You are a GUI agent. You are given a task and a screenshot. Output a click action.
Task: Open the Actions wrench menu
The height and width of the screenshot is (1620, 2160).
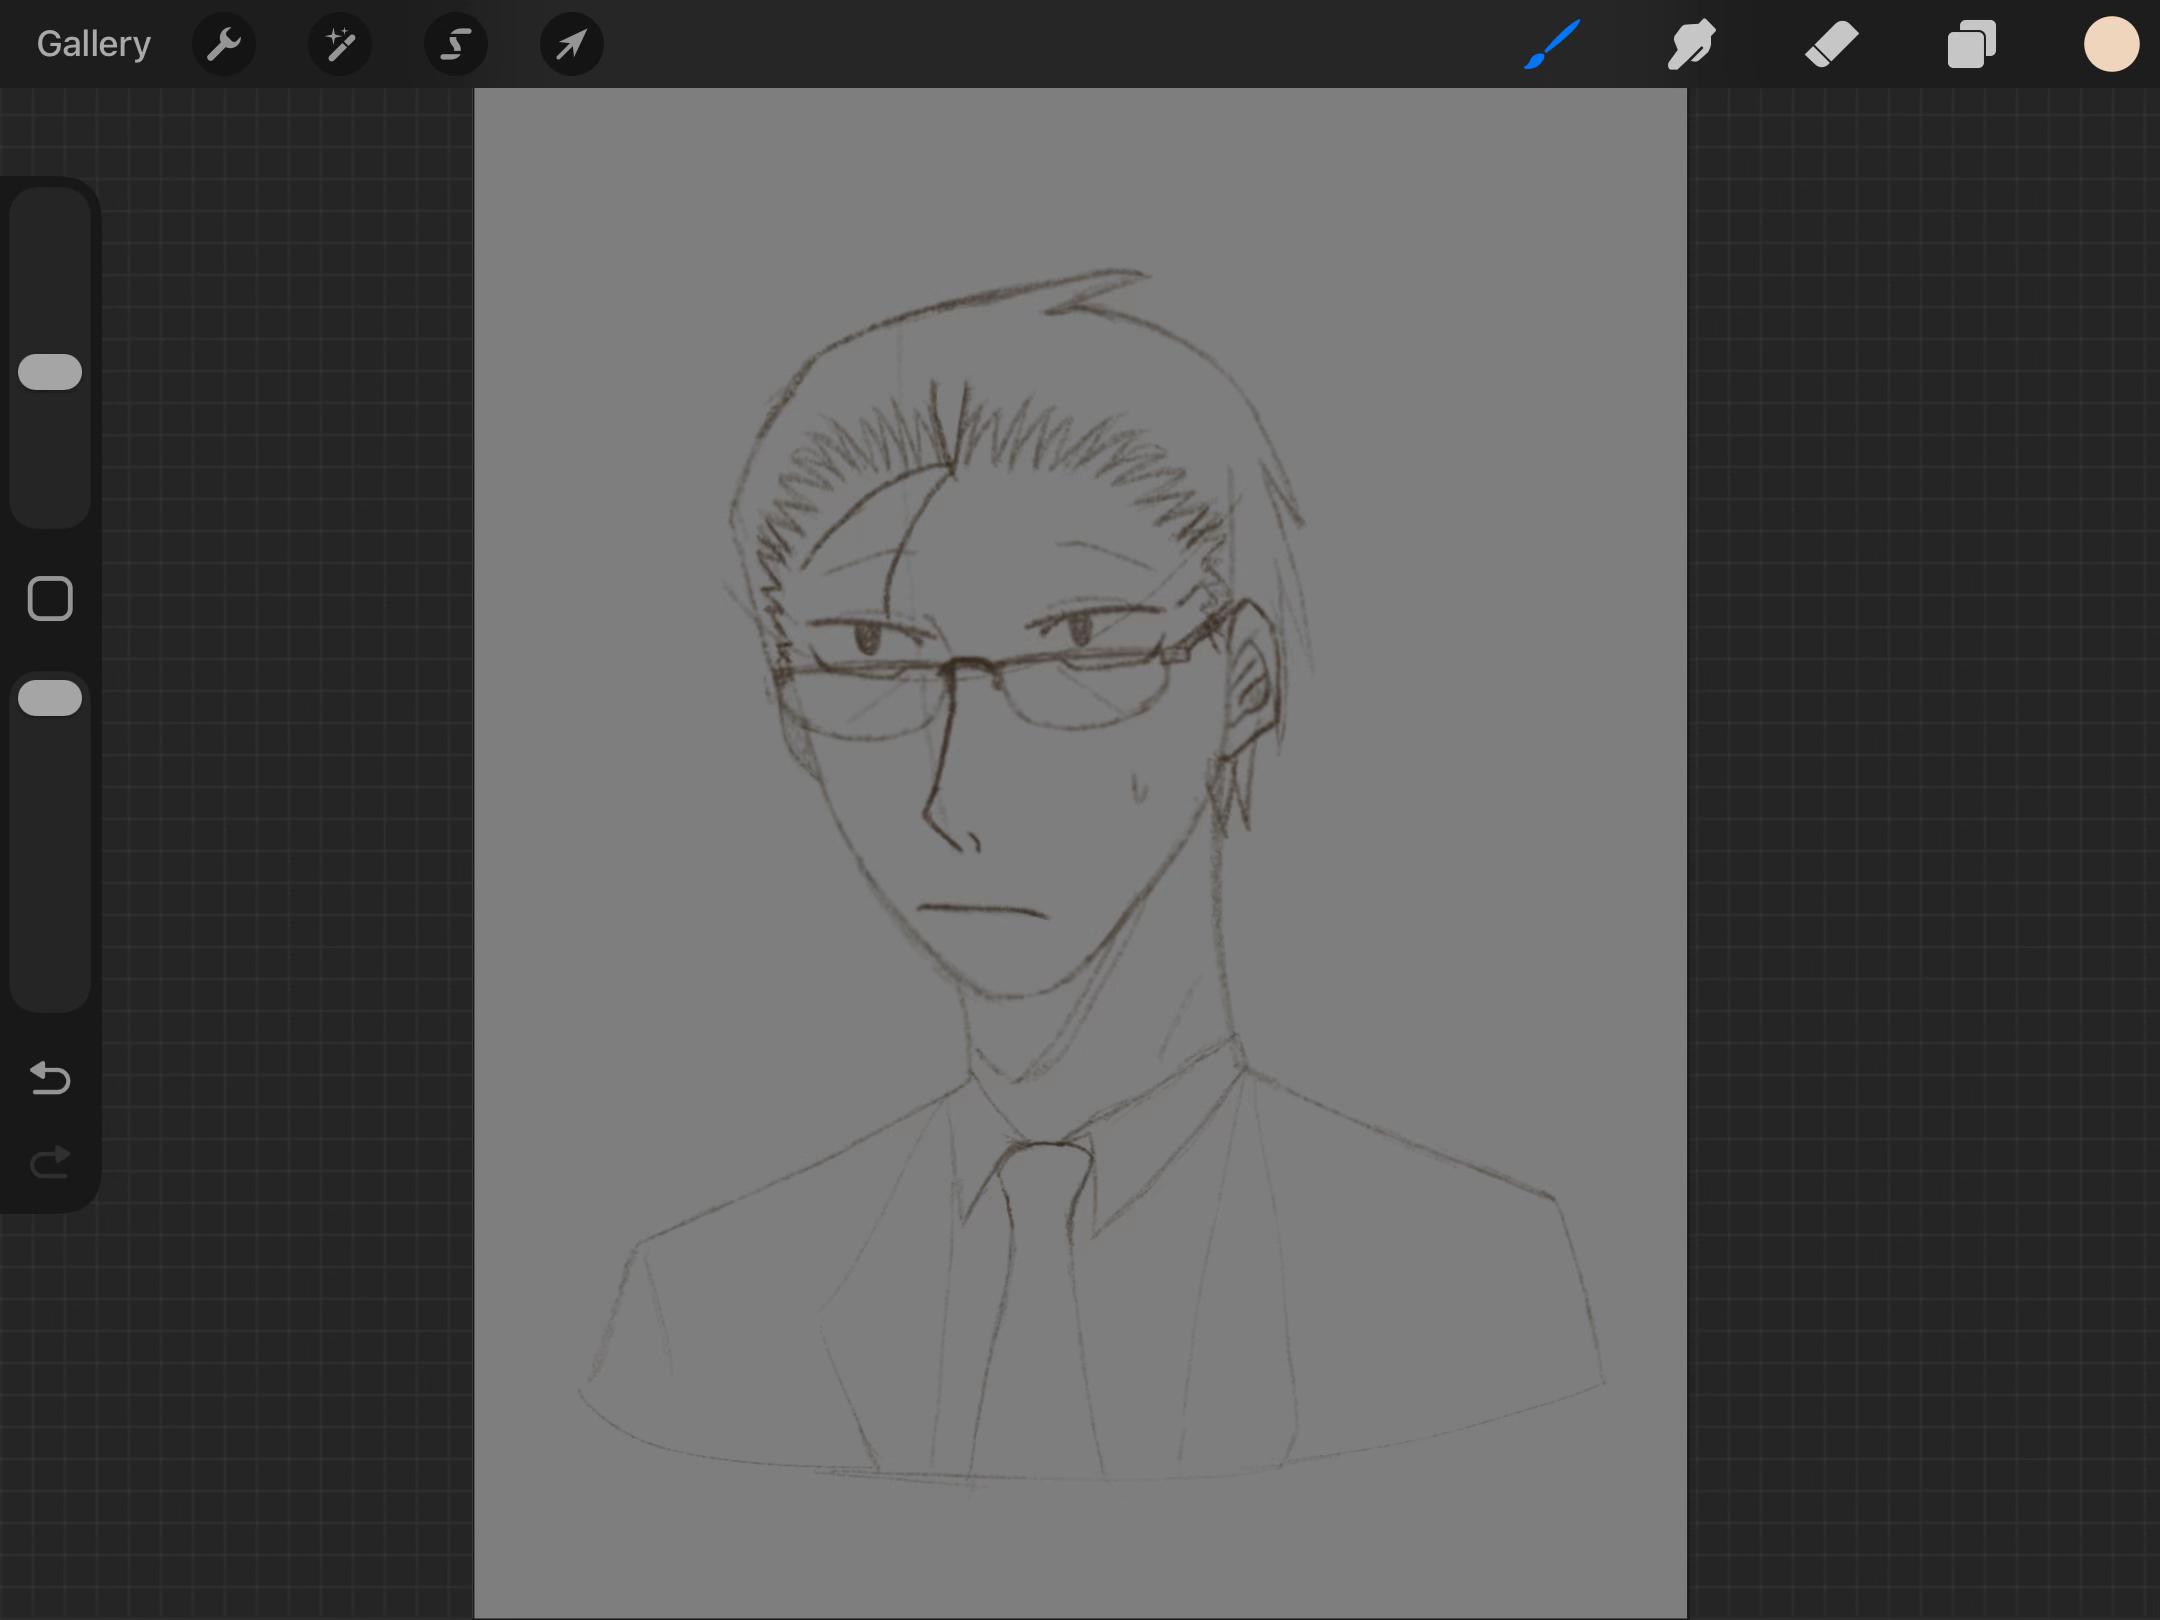(x=224, y=44)
